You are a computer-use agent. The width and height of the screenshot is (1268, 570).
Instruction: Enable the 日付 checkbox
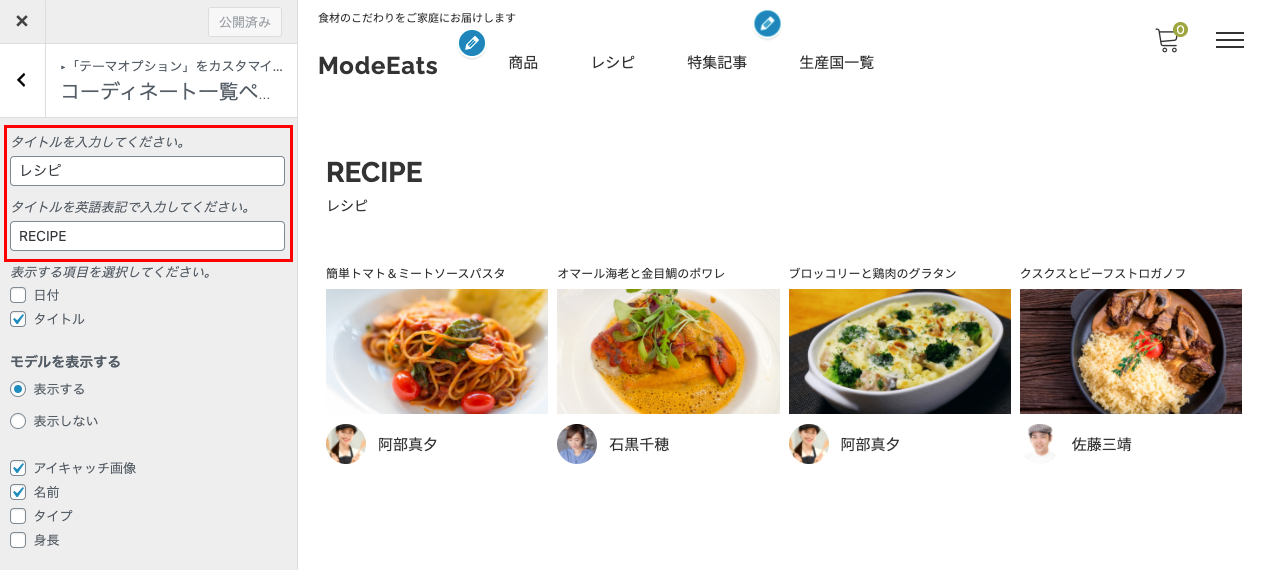[x=18, y=295]
